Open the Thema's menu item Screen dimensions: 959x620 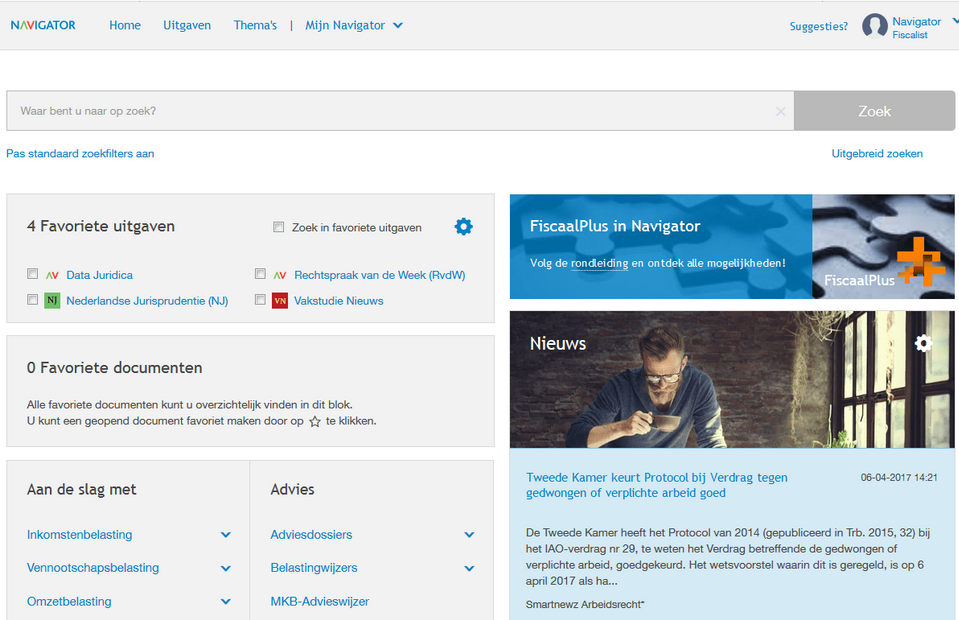pos(255,25)
